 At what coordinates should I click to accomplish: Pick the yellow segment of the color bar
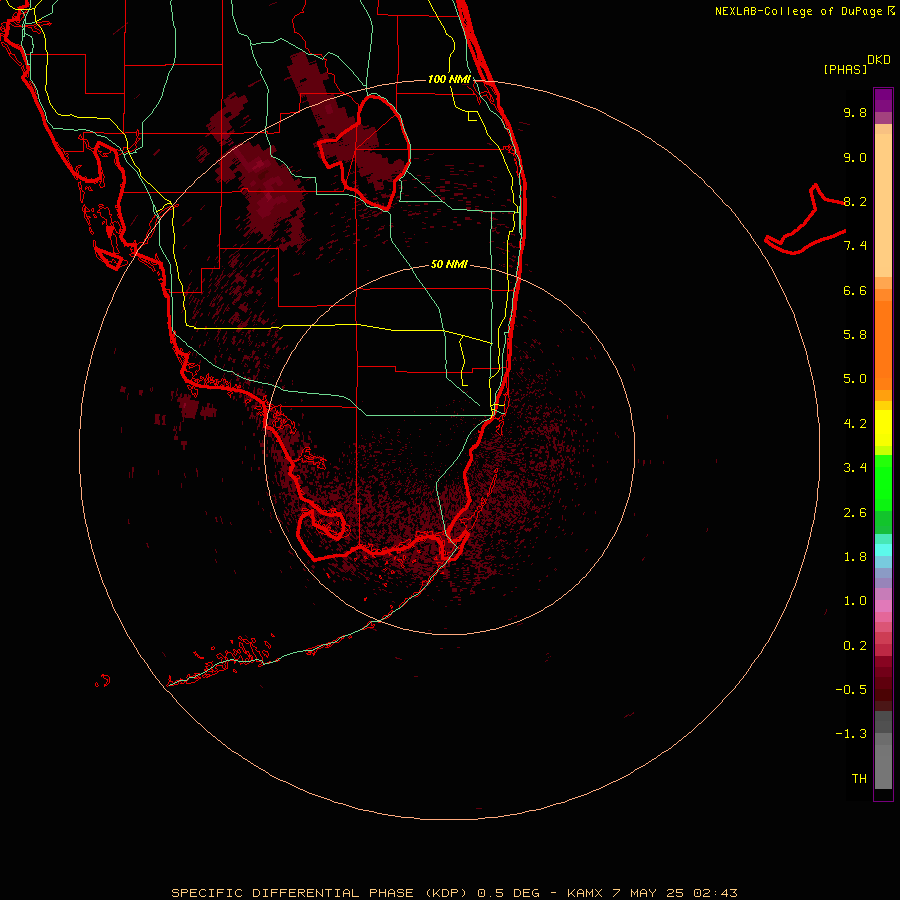pos(883,428)
